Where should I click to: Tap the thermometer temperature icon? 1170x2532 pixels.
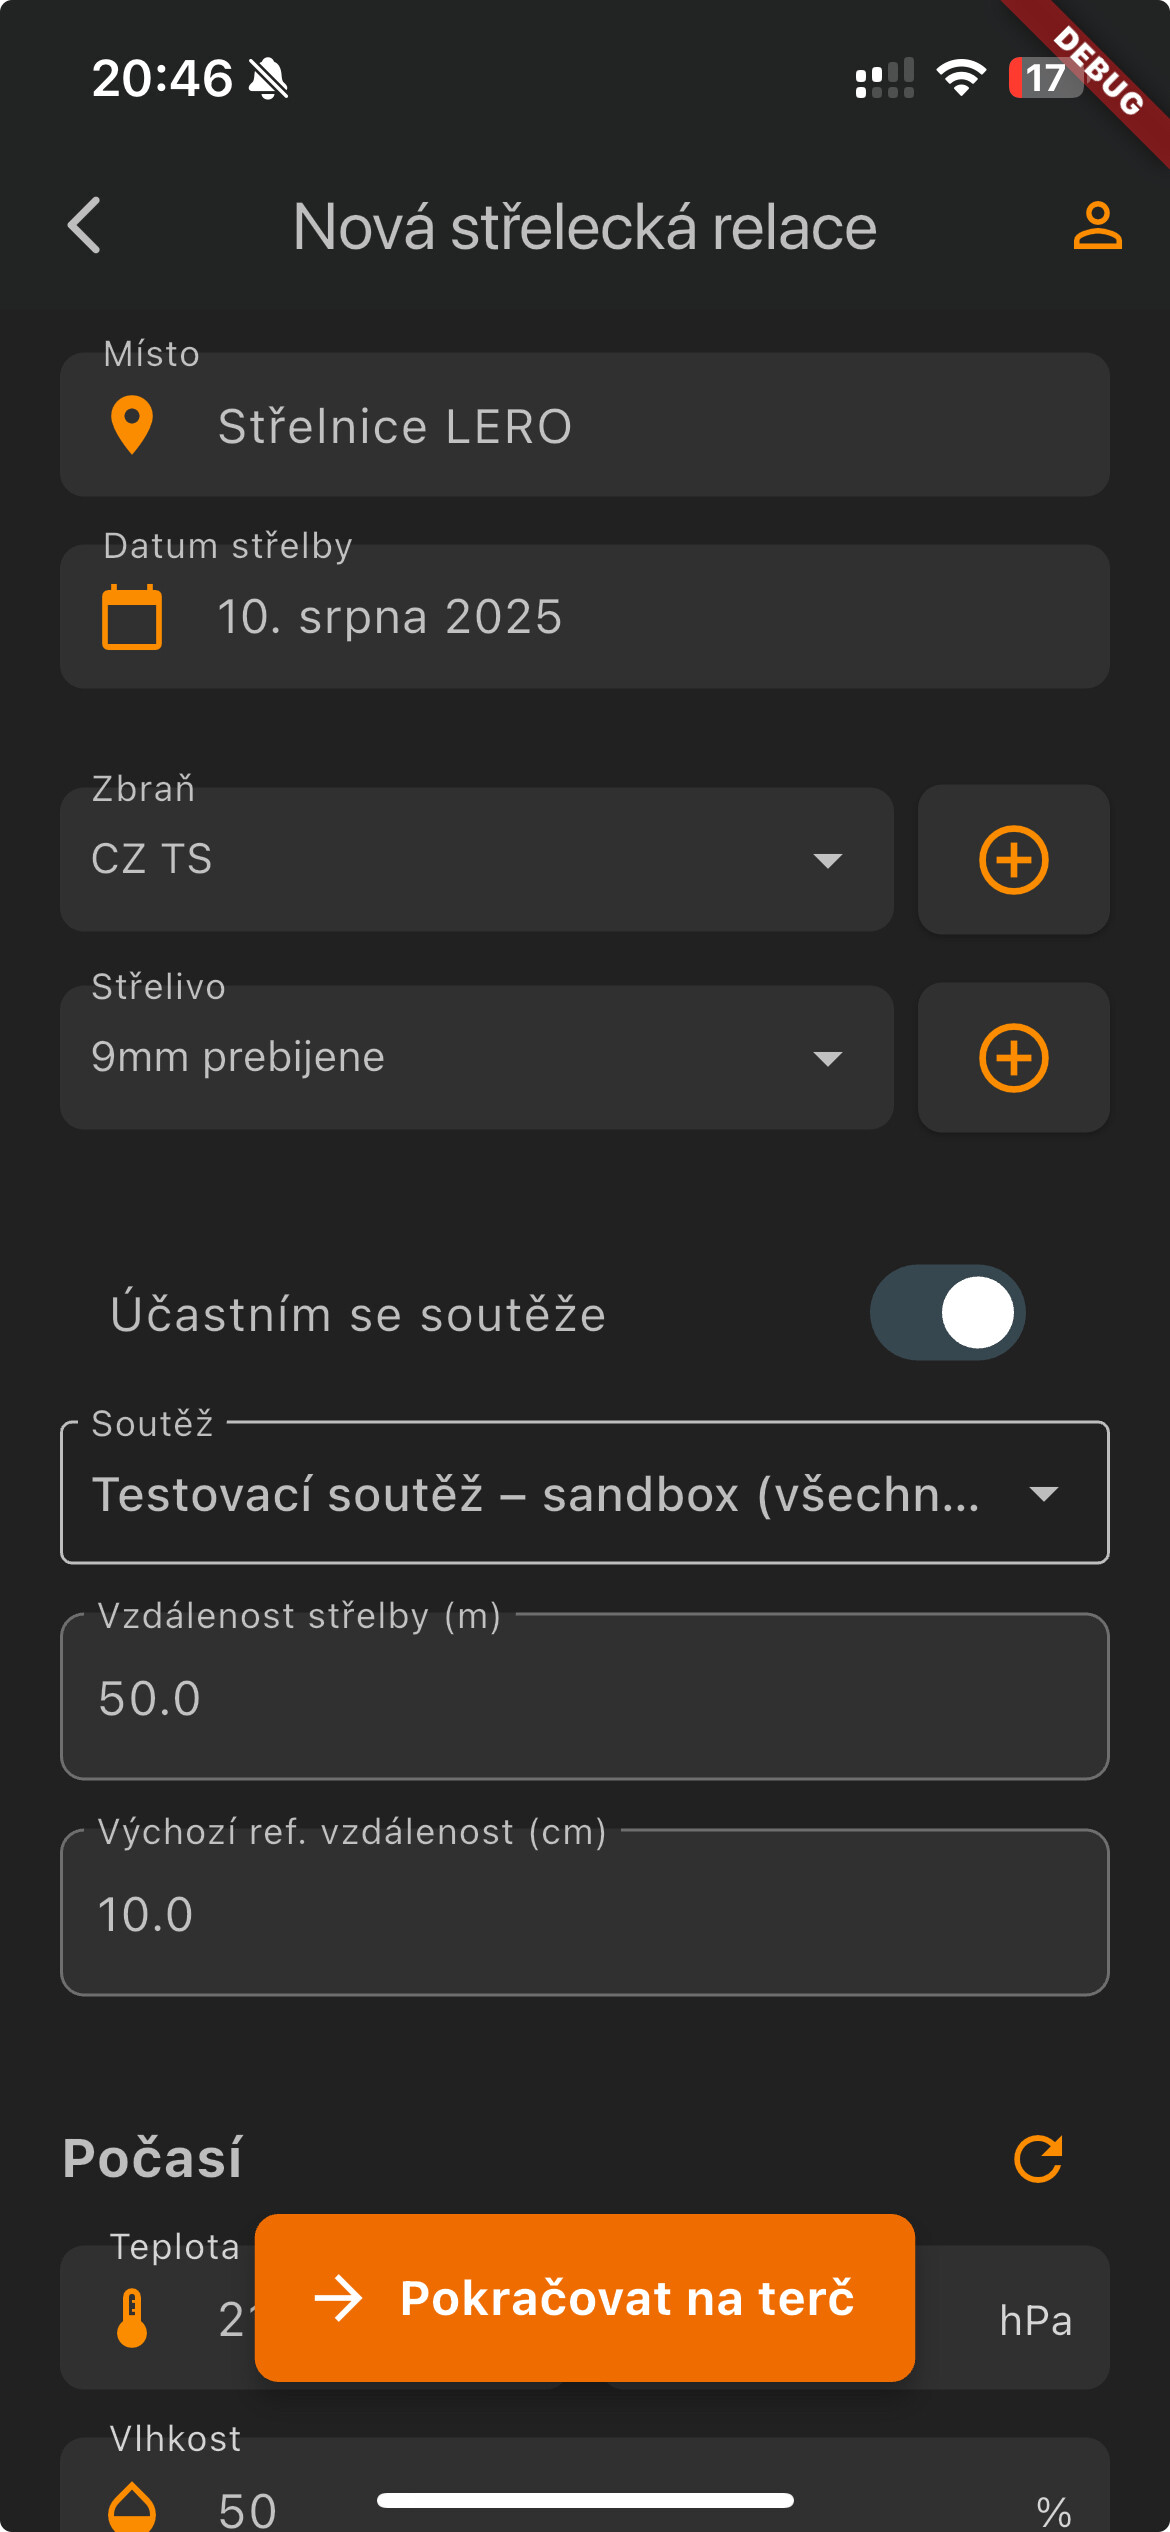[x=132, y=2318]
